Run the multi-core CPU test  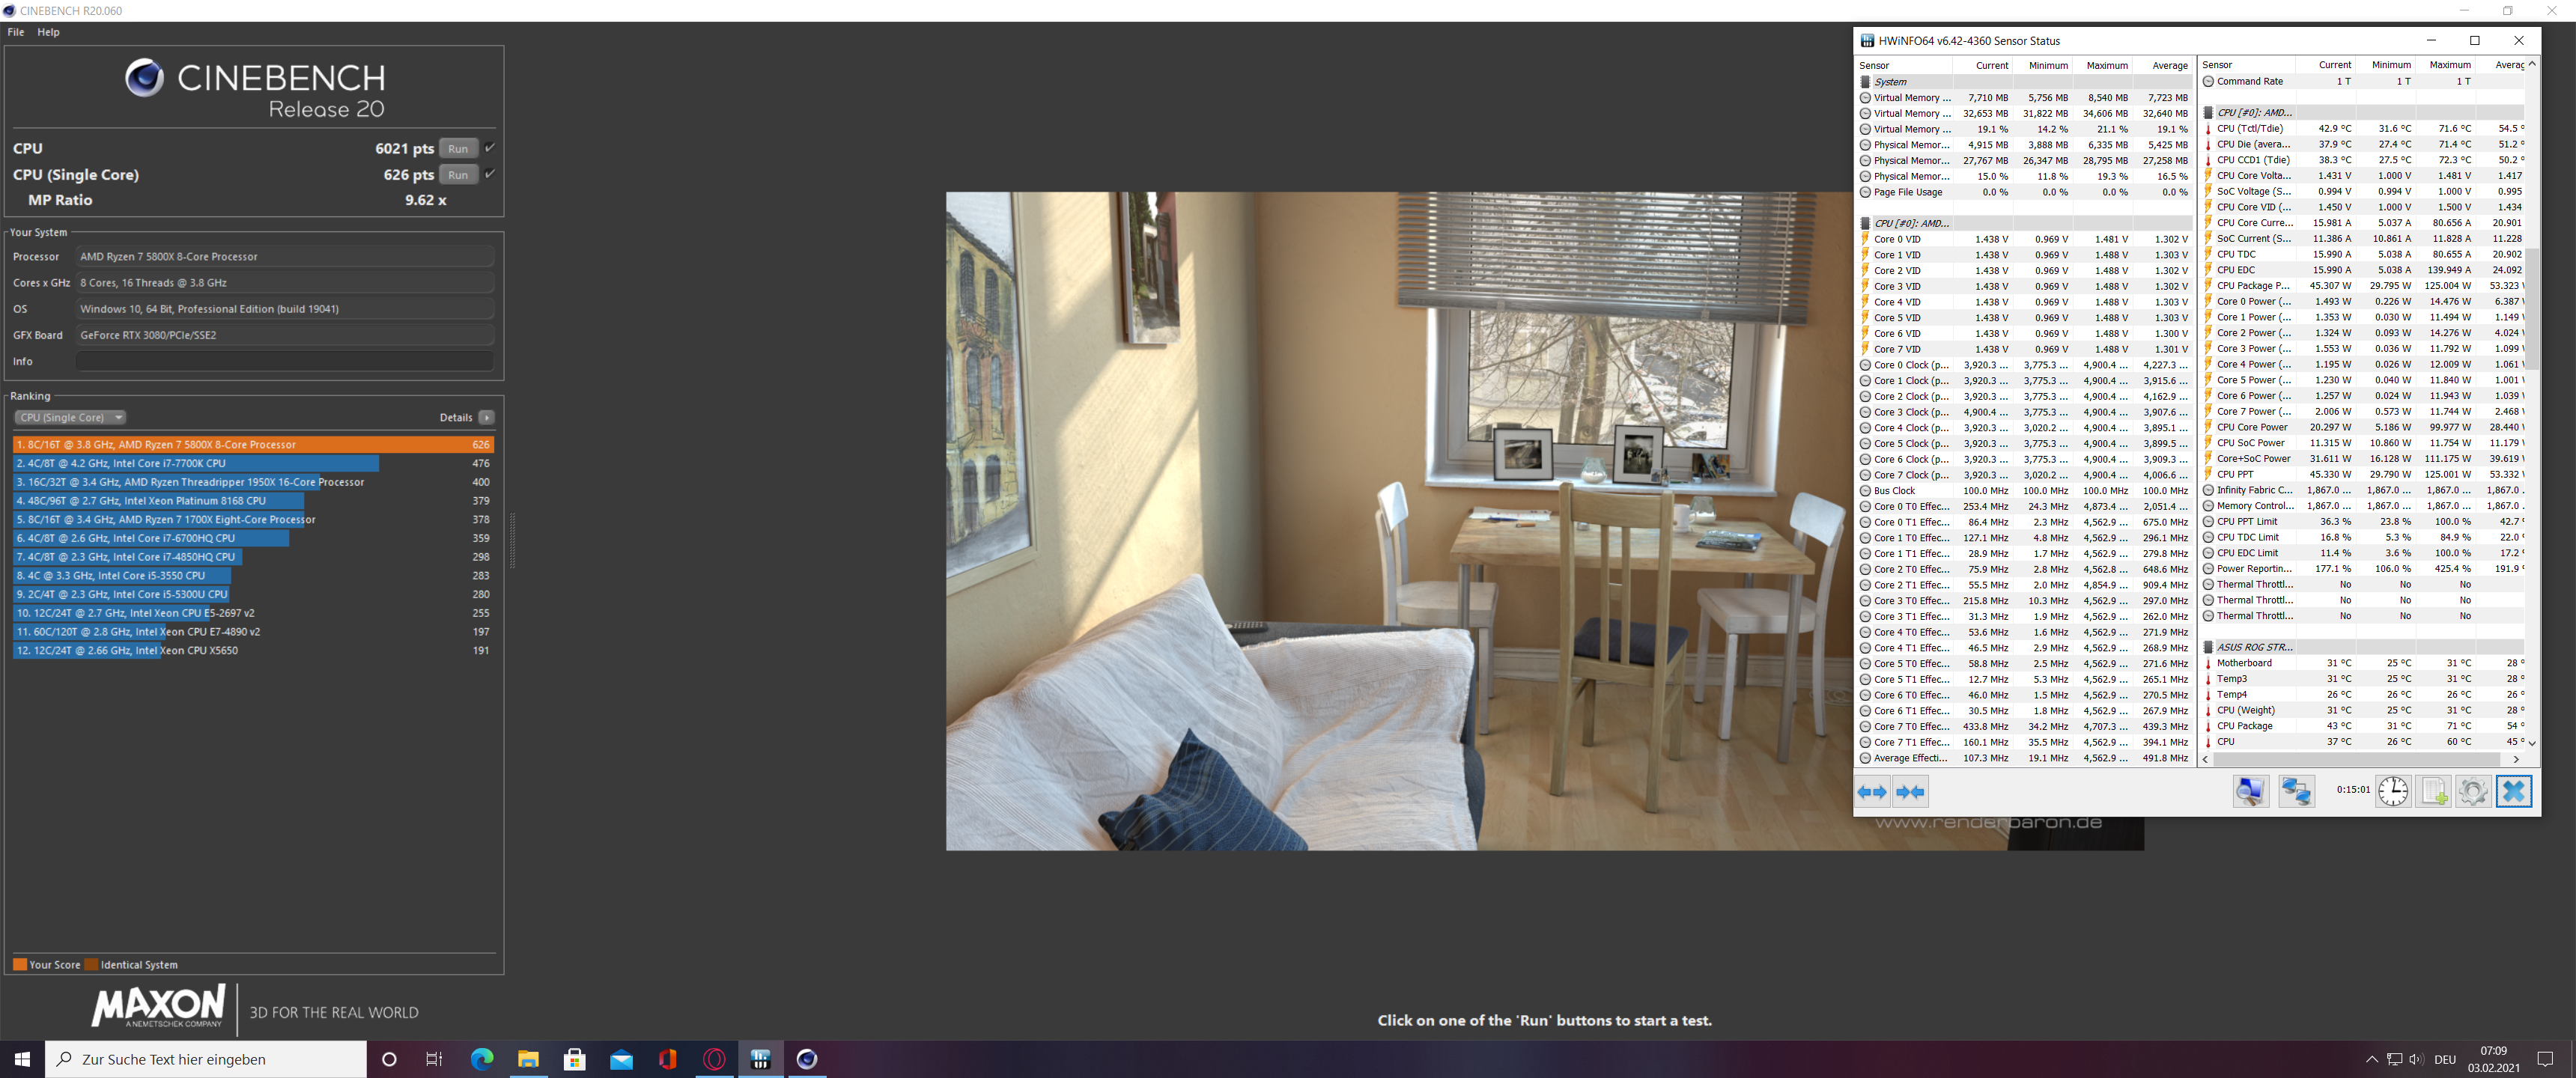click(x=458, y=148)
